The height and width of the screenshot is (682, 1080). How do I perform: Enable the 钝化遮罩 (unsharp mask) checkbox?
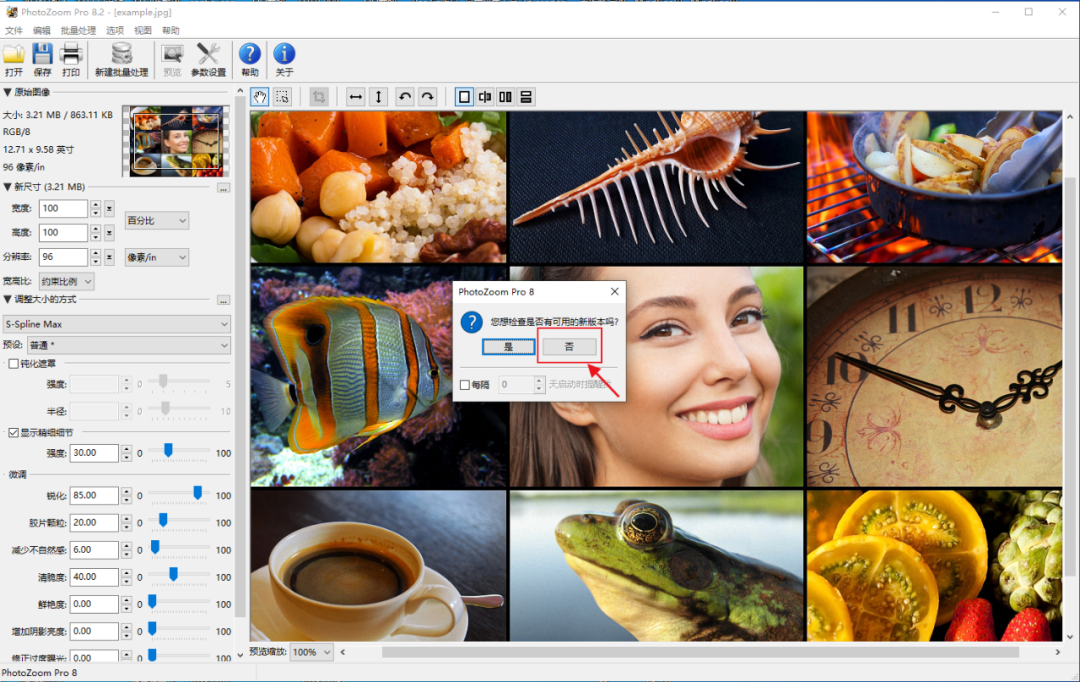pyautogui.click(x=13, y=364)
